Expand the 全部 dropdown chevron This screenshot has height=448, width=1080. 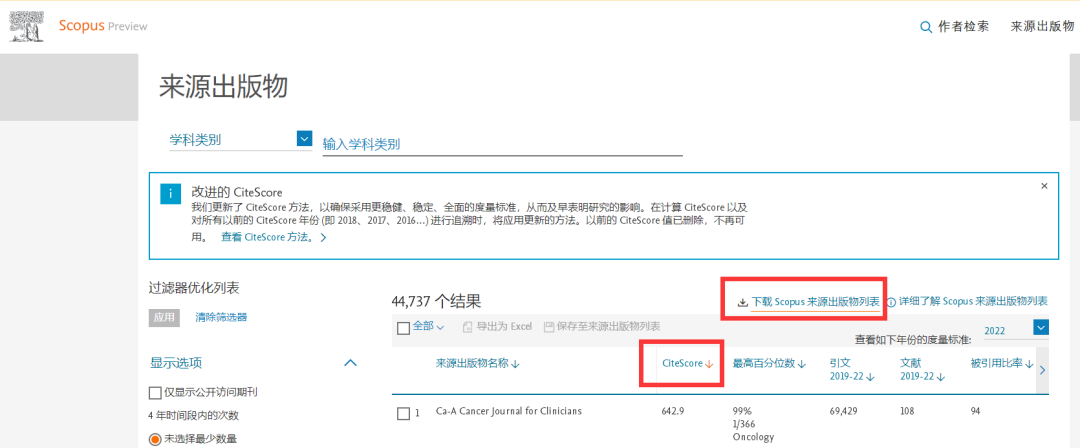click(441, 327)
